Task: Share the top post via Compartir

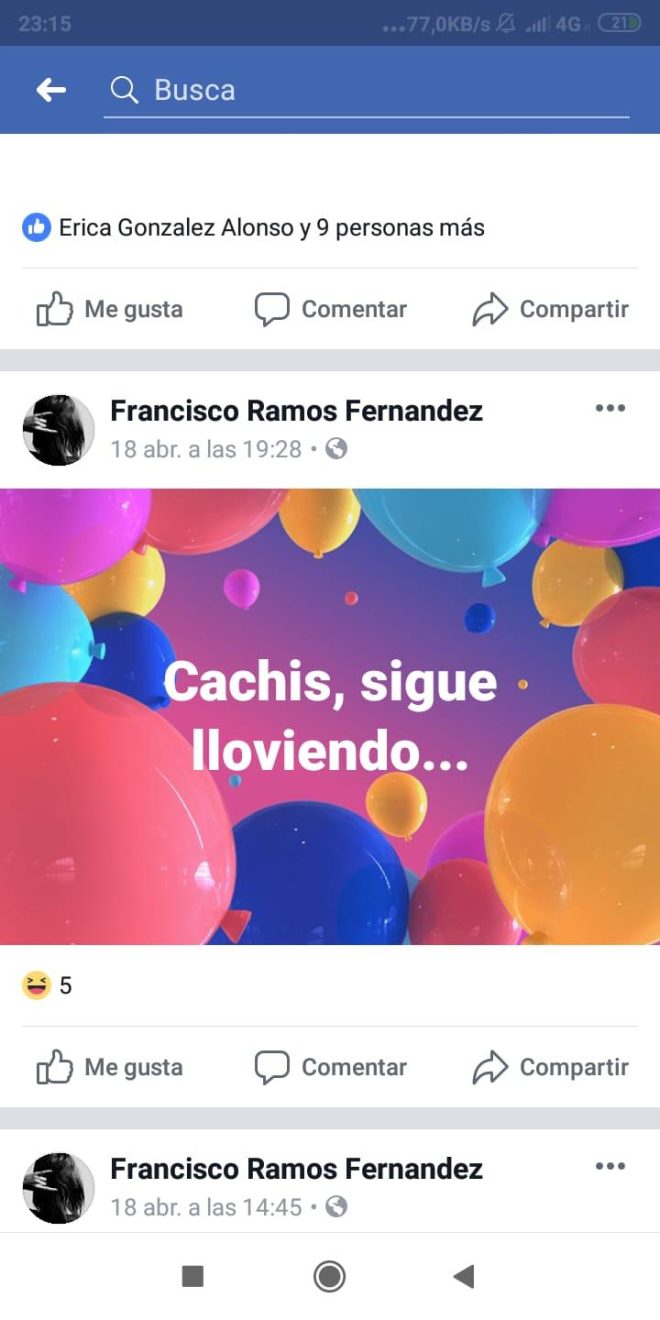Action: pyautogui.click(x=550, y=309)
